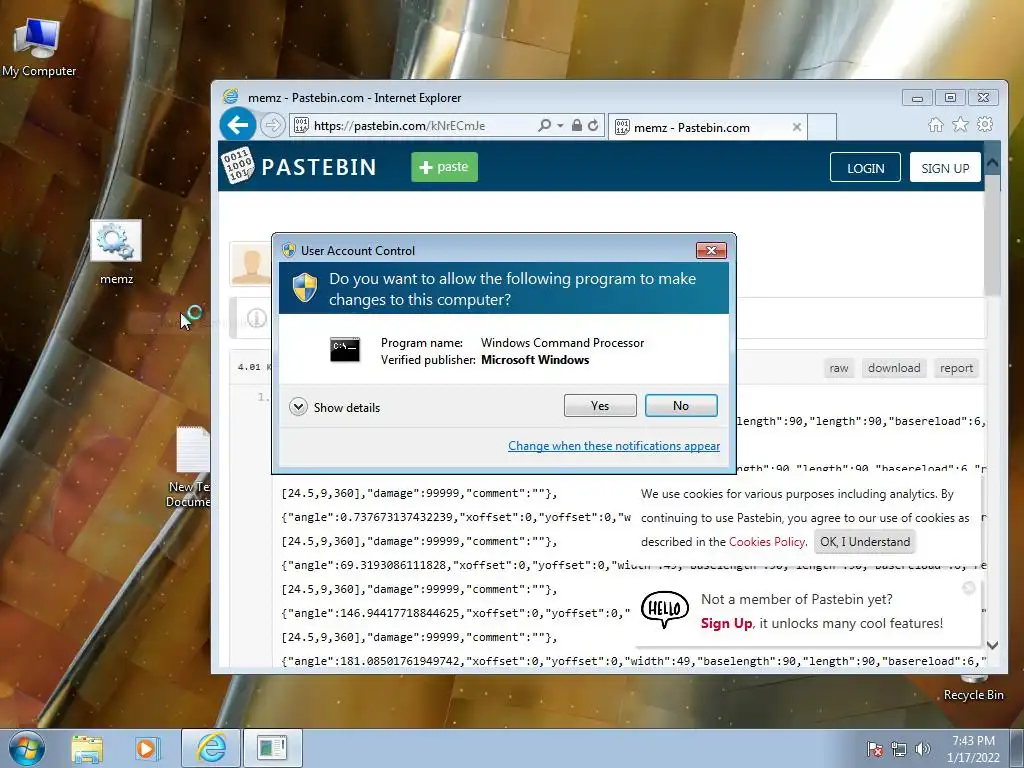The width and height of the screenshot is (1024, 768).
Task: Open Windows Explorer from the taskbar
Action: [87, 748]
